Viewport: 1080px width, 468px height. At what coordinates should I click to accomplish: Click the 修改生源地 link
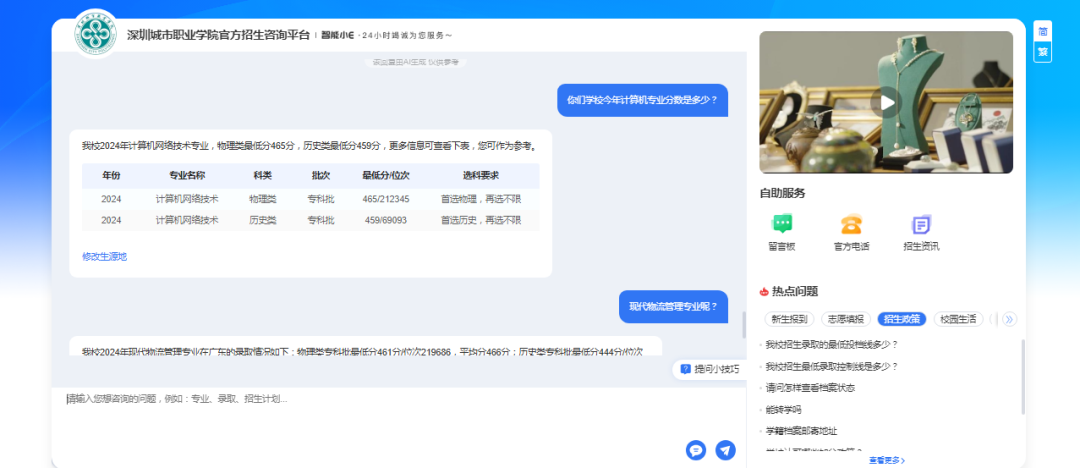[105, 257]
